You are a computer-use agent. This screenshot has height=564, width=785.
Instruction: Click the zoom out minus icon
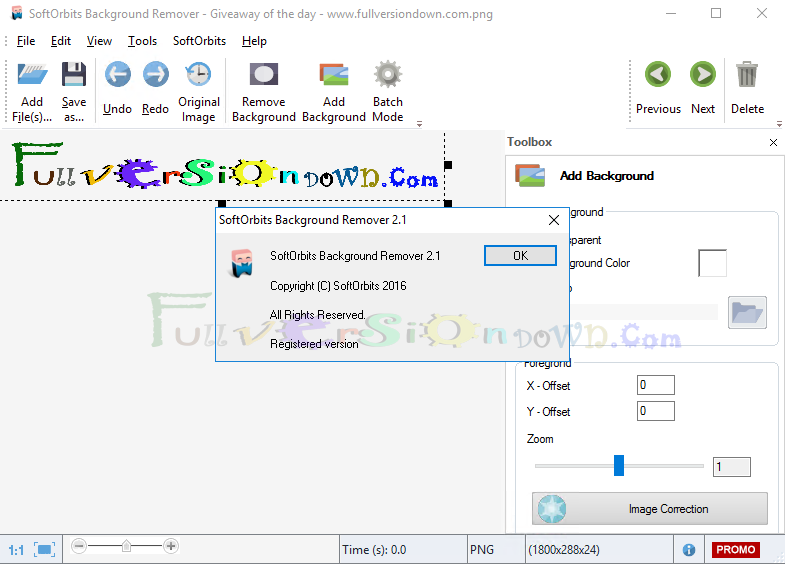click(79, 546)
